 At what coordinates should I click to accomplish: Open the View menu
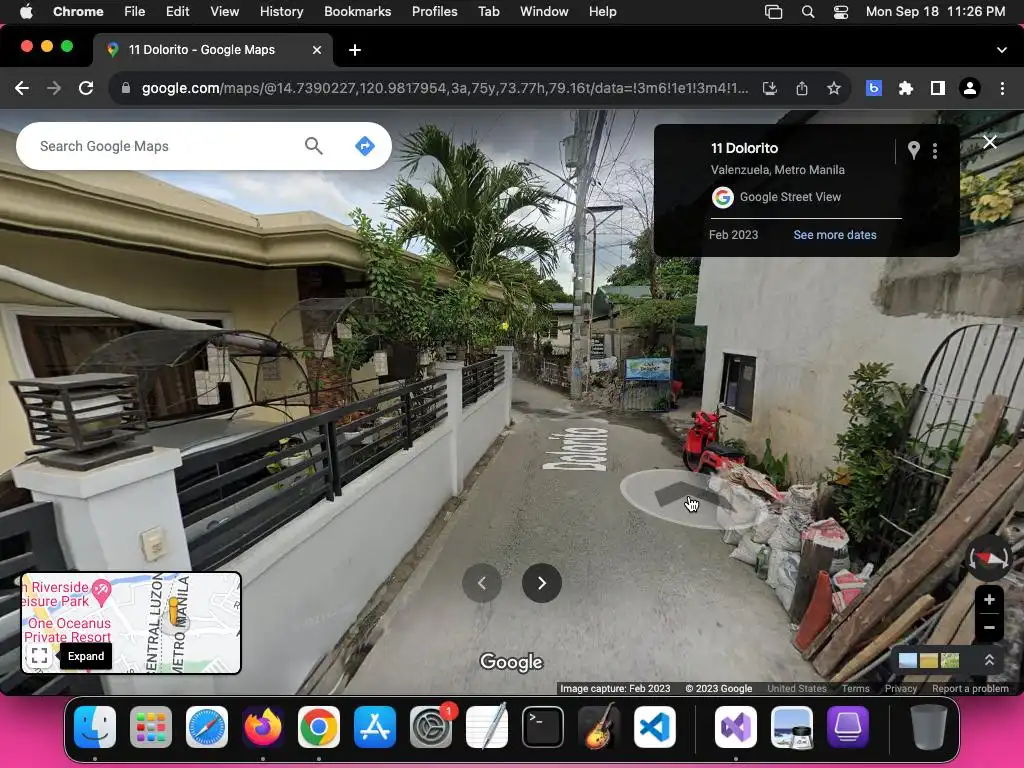[x=224, y=11]
